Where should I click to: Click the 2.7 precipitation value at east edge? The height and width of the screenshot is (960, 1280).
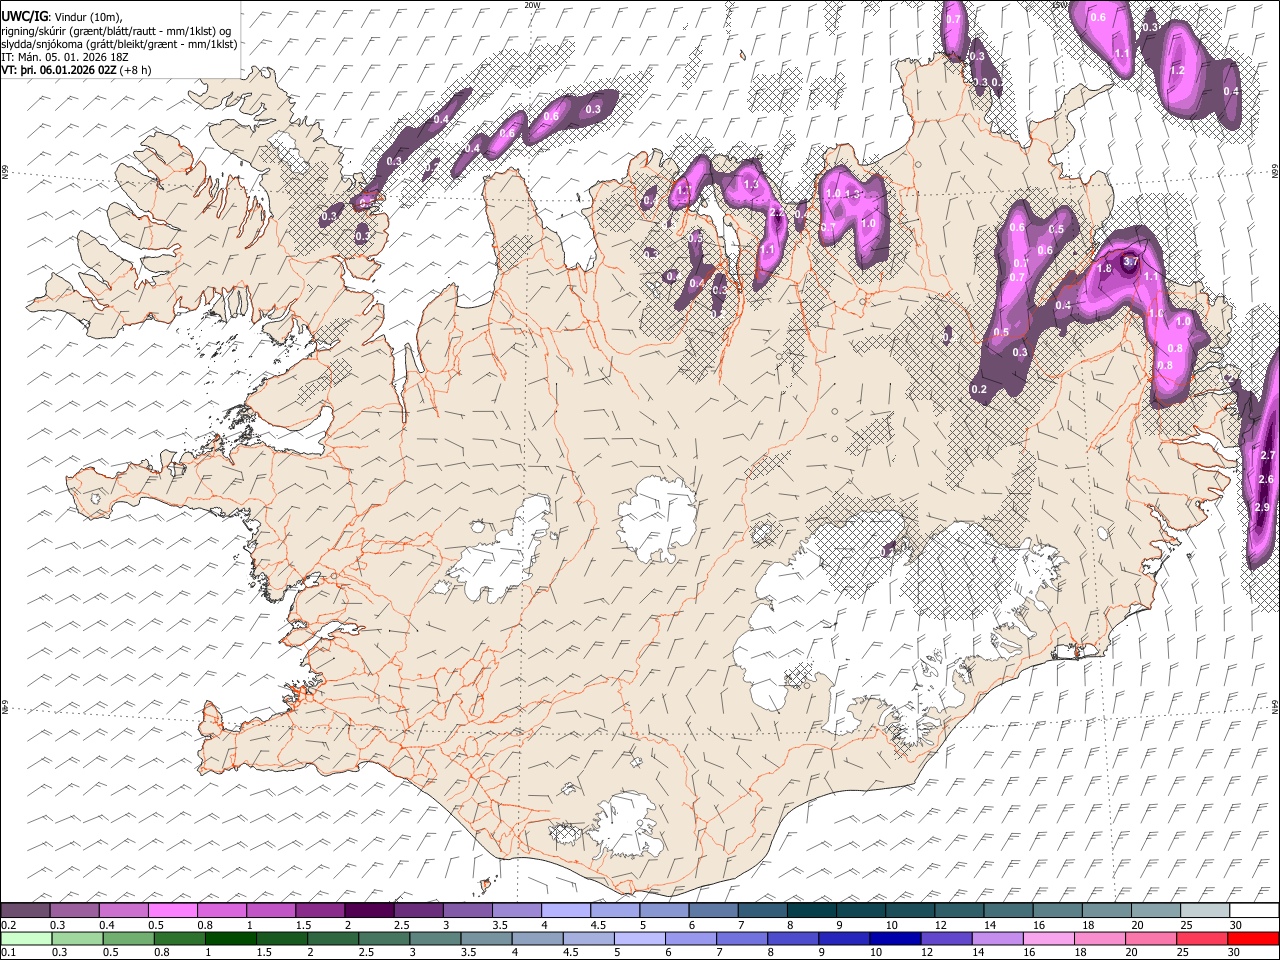[1266, 455]
